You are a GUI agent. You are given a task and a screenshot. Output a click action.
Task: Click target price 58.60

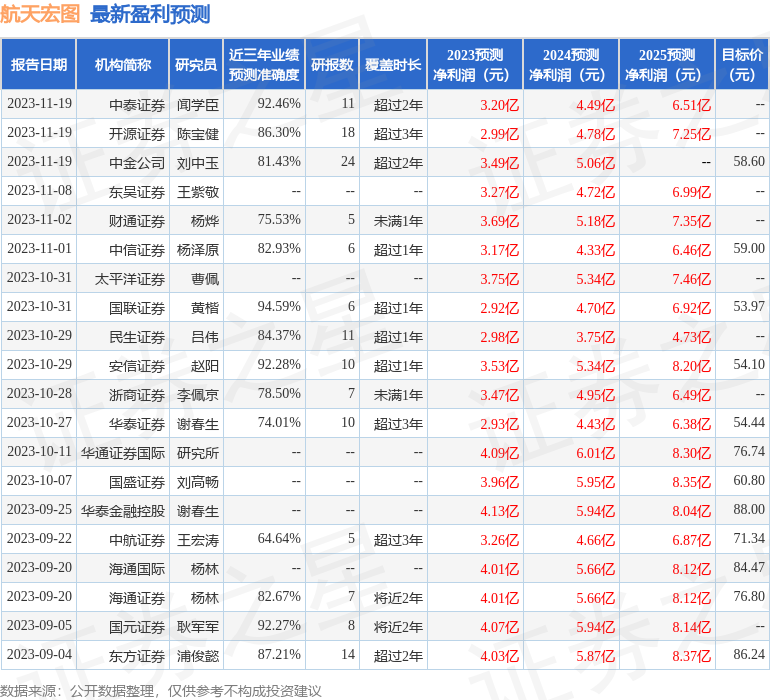(x=749, y=161)
